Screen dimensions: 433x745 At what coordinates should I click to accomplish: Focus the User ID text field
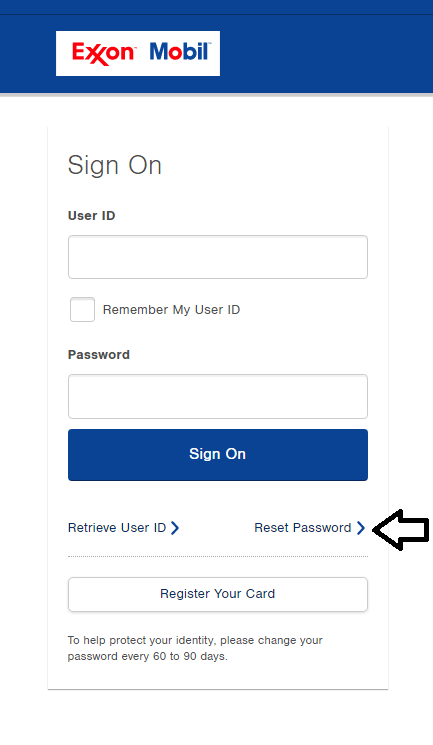[218, 257]
